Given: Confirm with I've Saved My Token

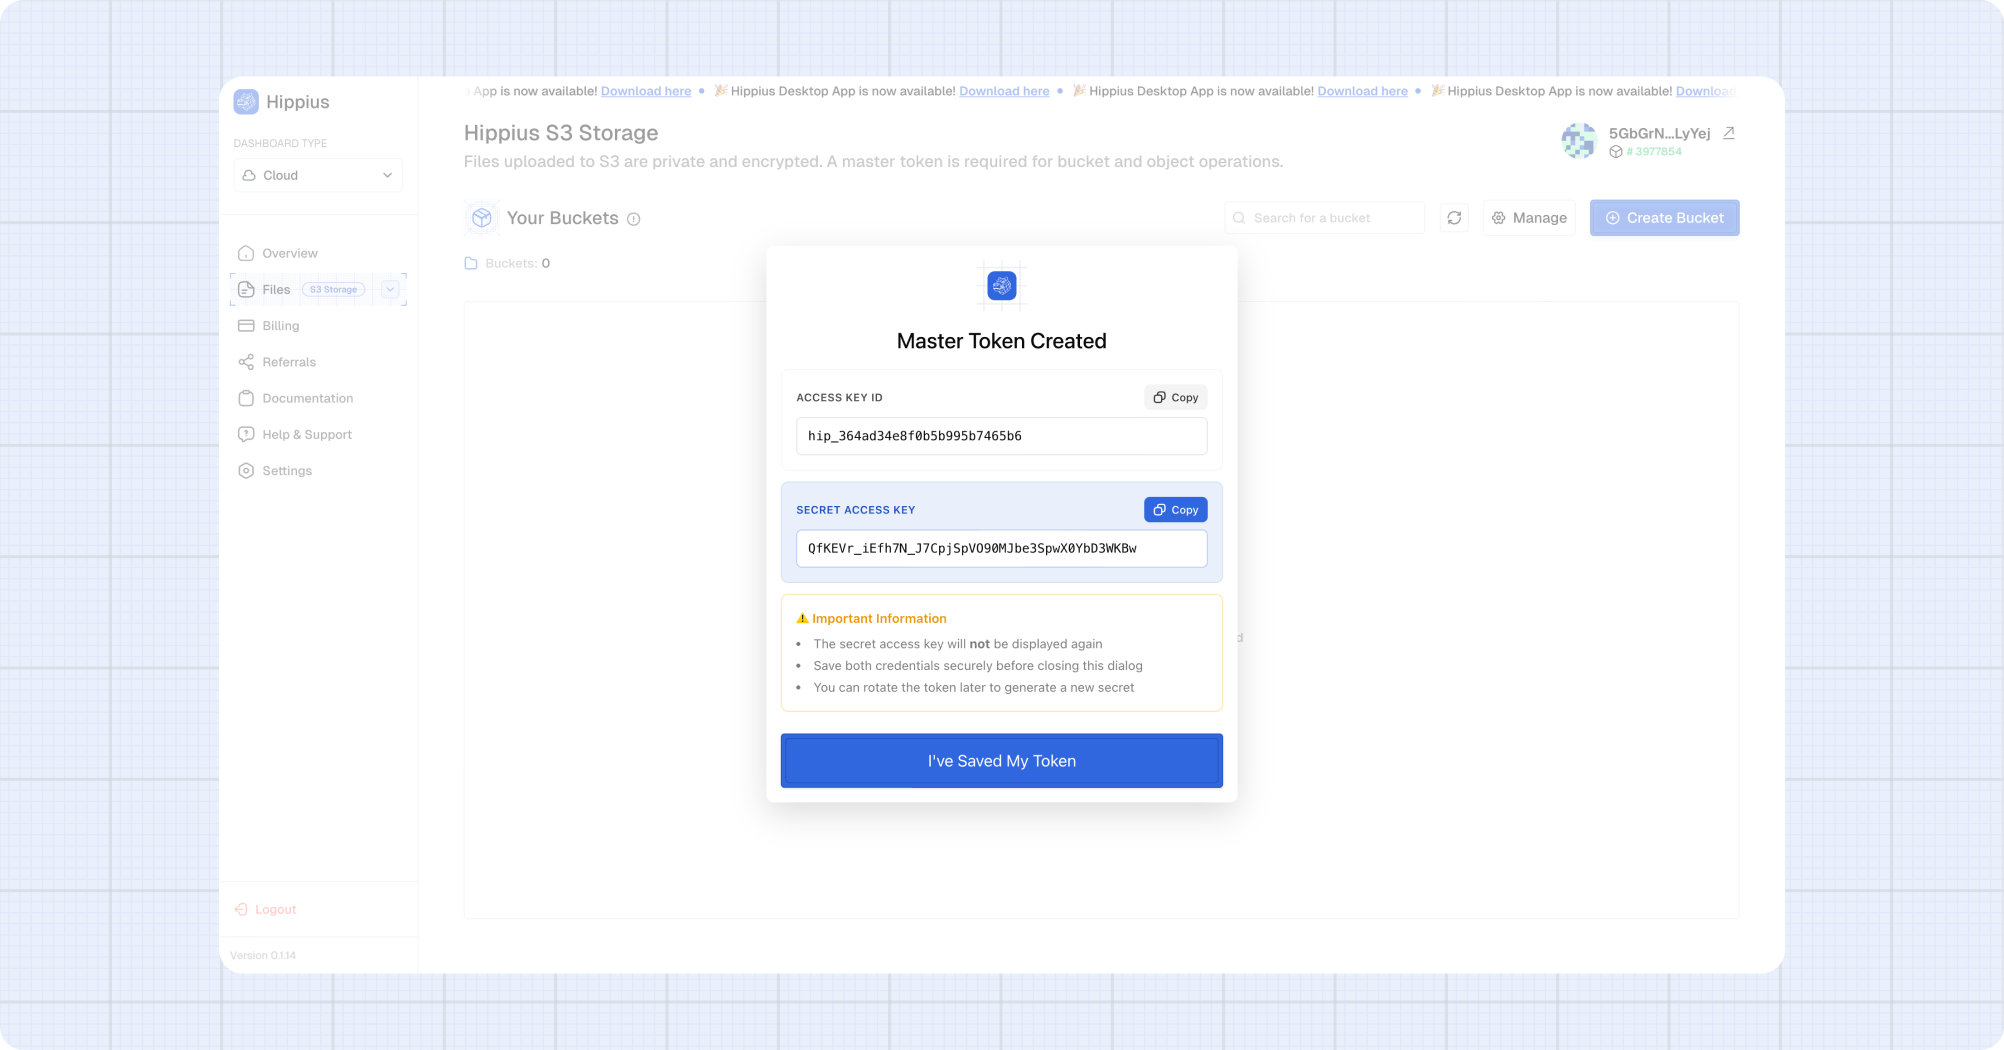Looking at the screenshot, I should [1001, 761].
